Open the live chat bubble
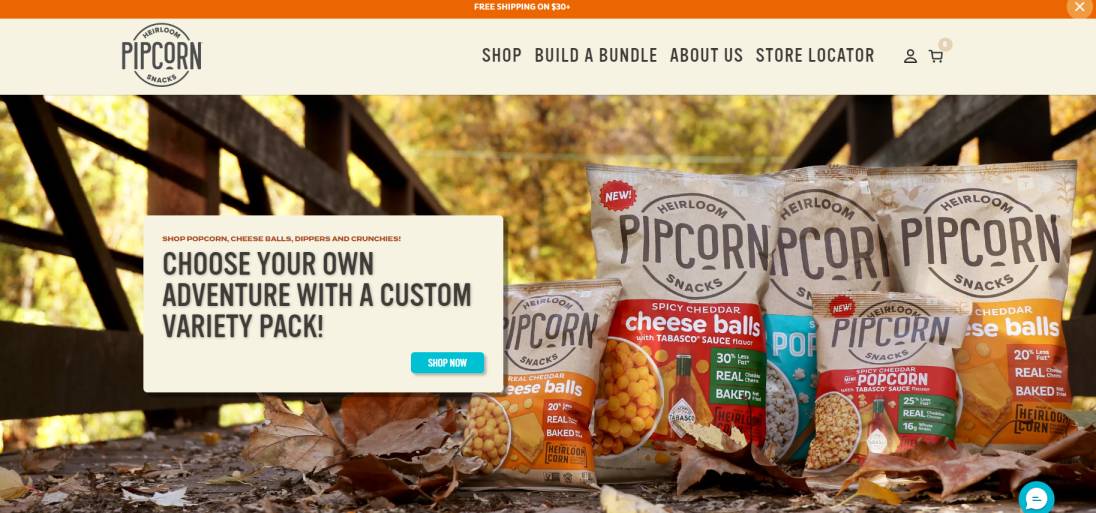This screenshot has height=513, width=1096. coord(1036,498)
